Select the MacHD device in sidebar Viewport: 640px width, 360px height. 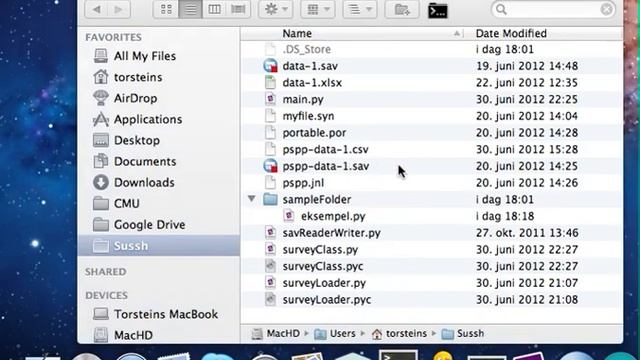pos(123,335)
